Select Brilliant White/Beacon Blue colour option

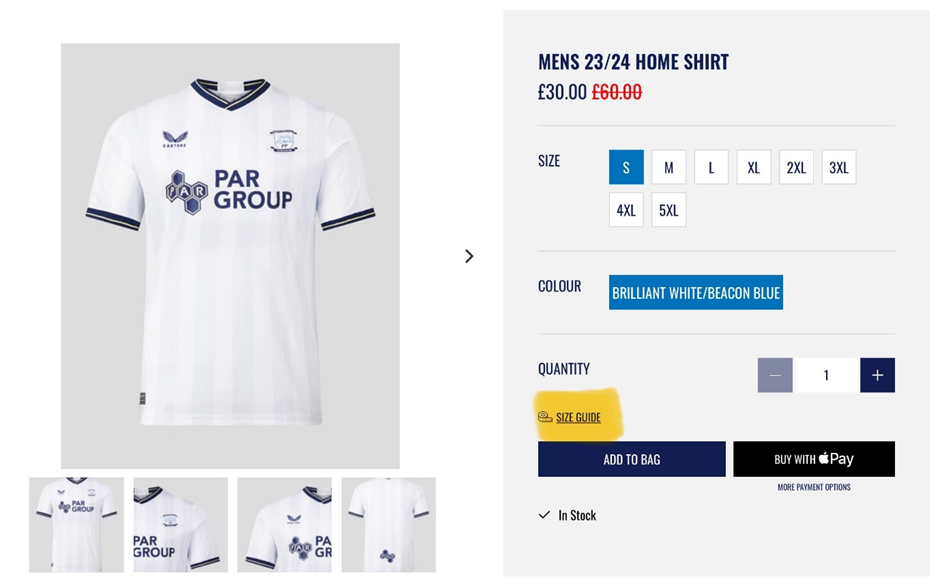click(695, 293)
